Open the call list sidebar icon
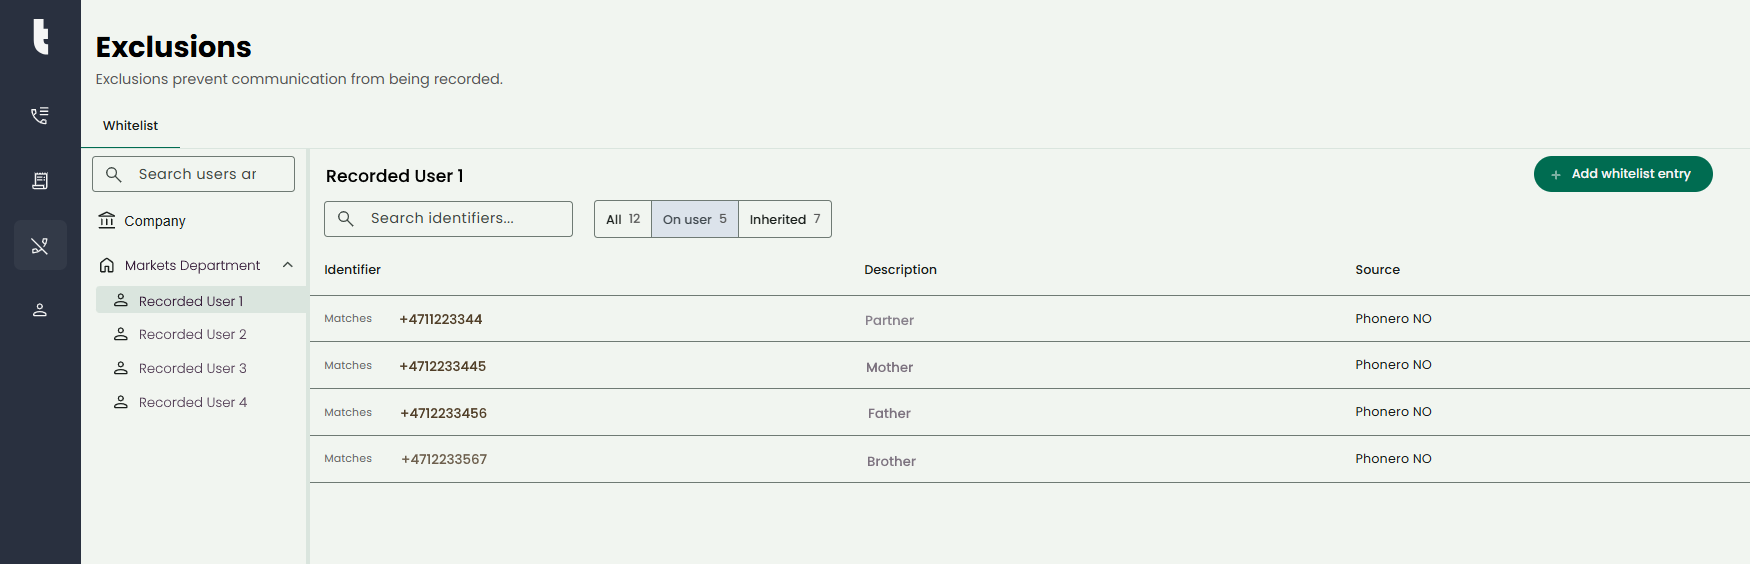 (40, 115)
